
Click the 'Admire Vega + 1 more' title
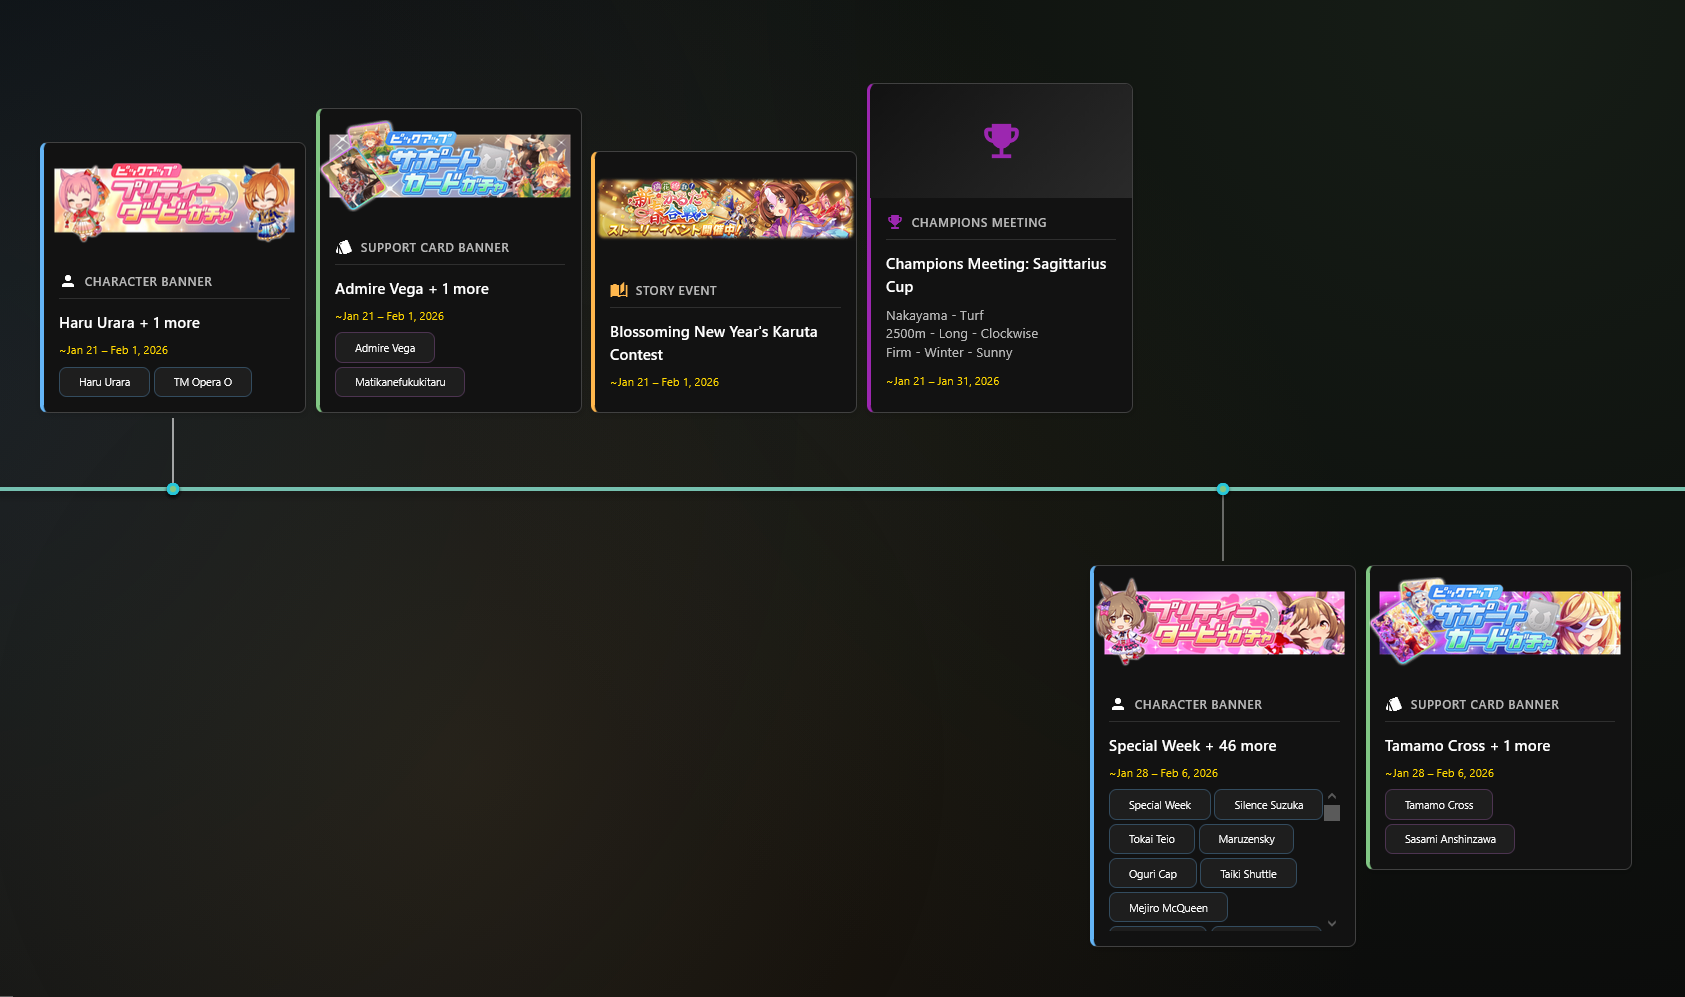412,289
